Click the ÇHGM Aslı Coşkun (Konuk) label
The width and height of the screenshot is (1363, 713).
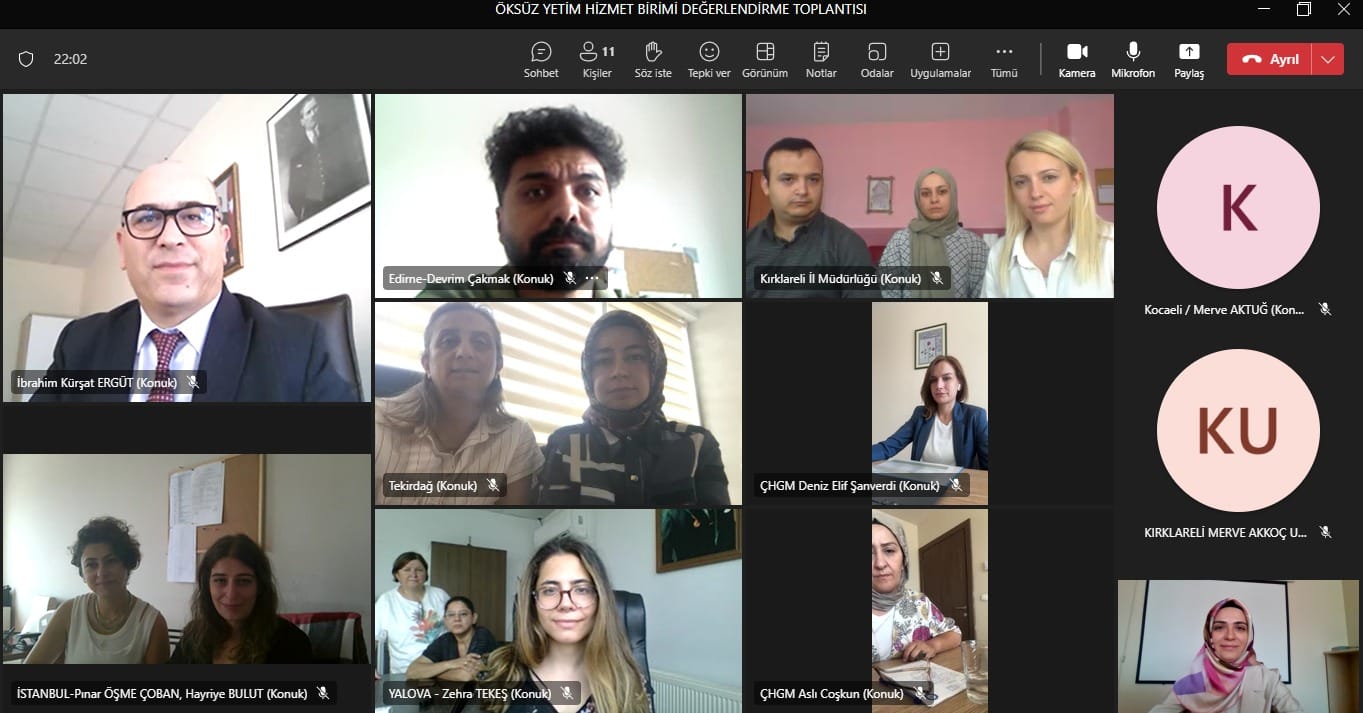tap(832, 692)
